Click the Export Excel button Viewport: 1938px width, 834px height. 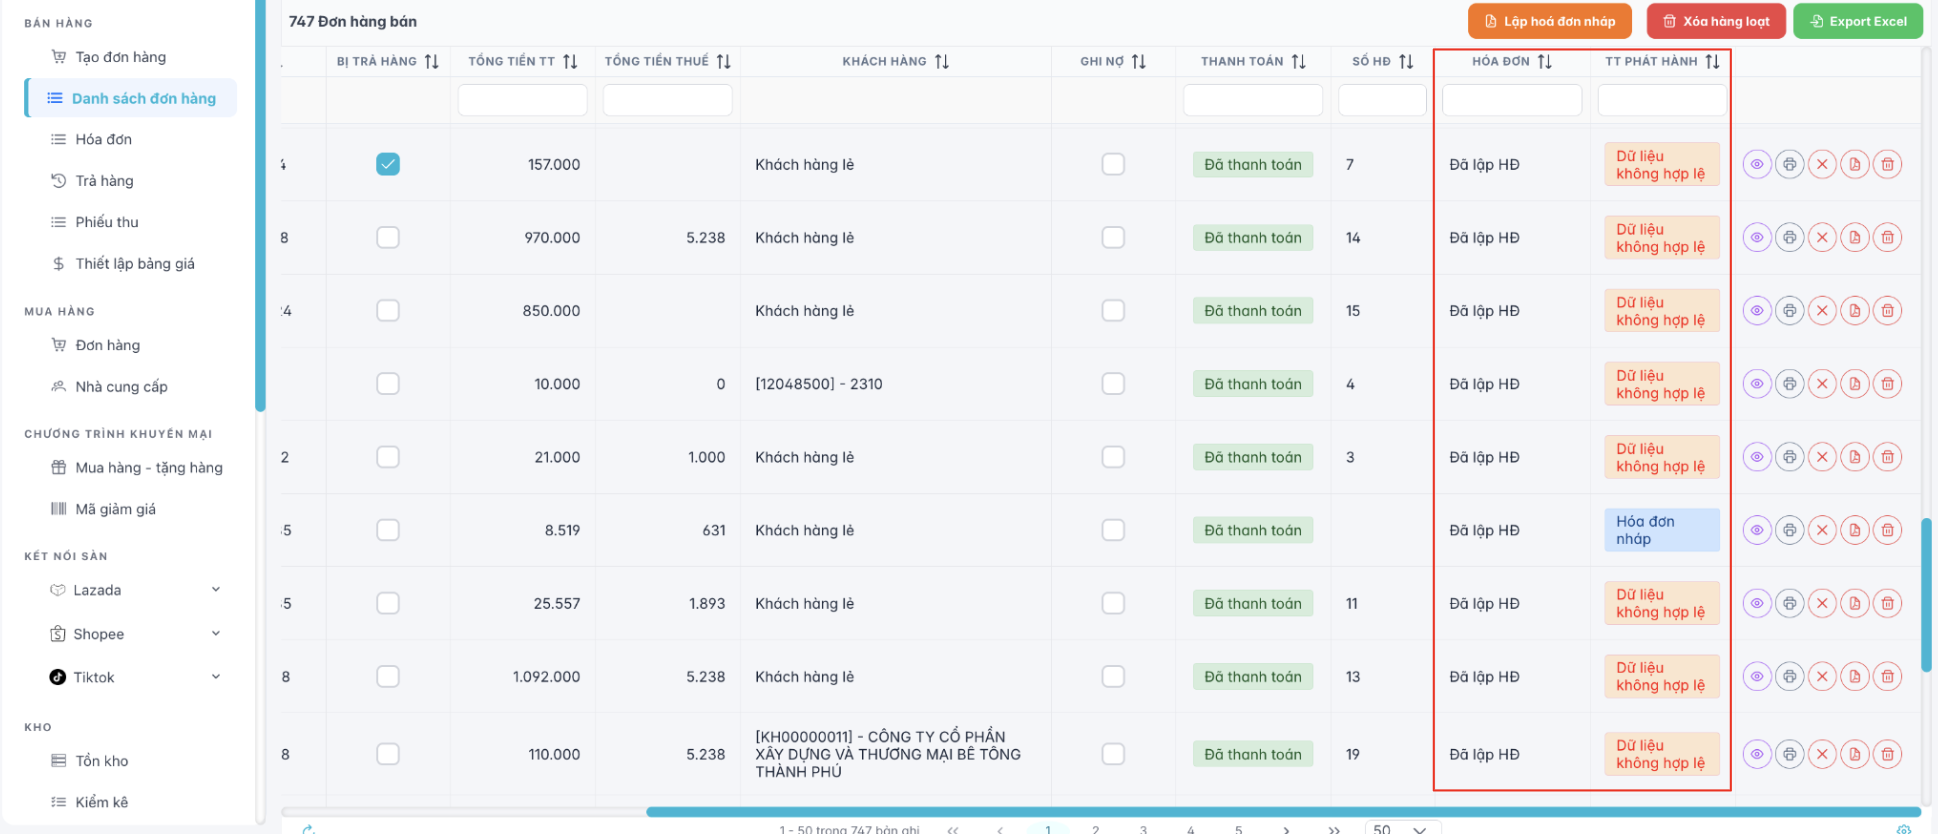pos(1857,21)
